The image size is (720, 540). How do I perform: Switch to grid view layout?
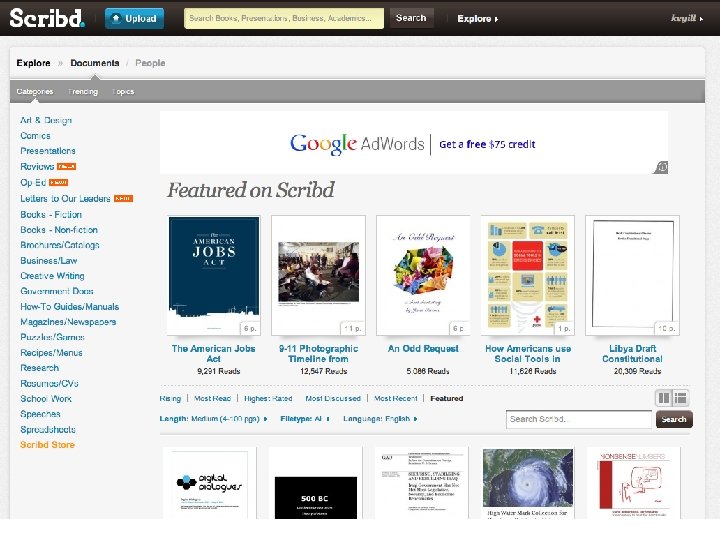(664, 398)
